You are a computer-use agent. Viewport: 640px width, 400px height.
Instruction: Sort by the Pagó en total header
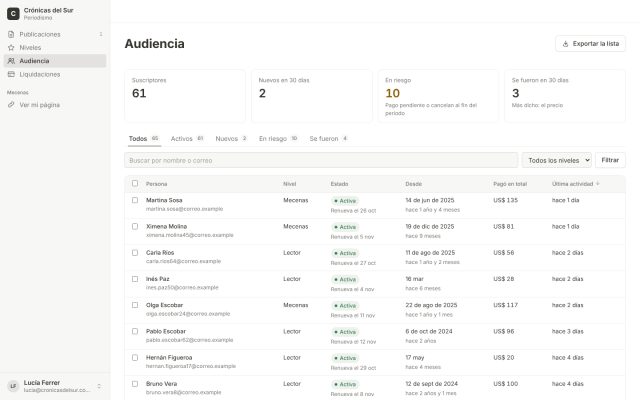tap(510, 184)
